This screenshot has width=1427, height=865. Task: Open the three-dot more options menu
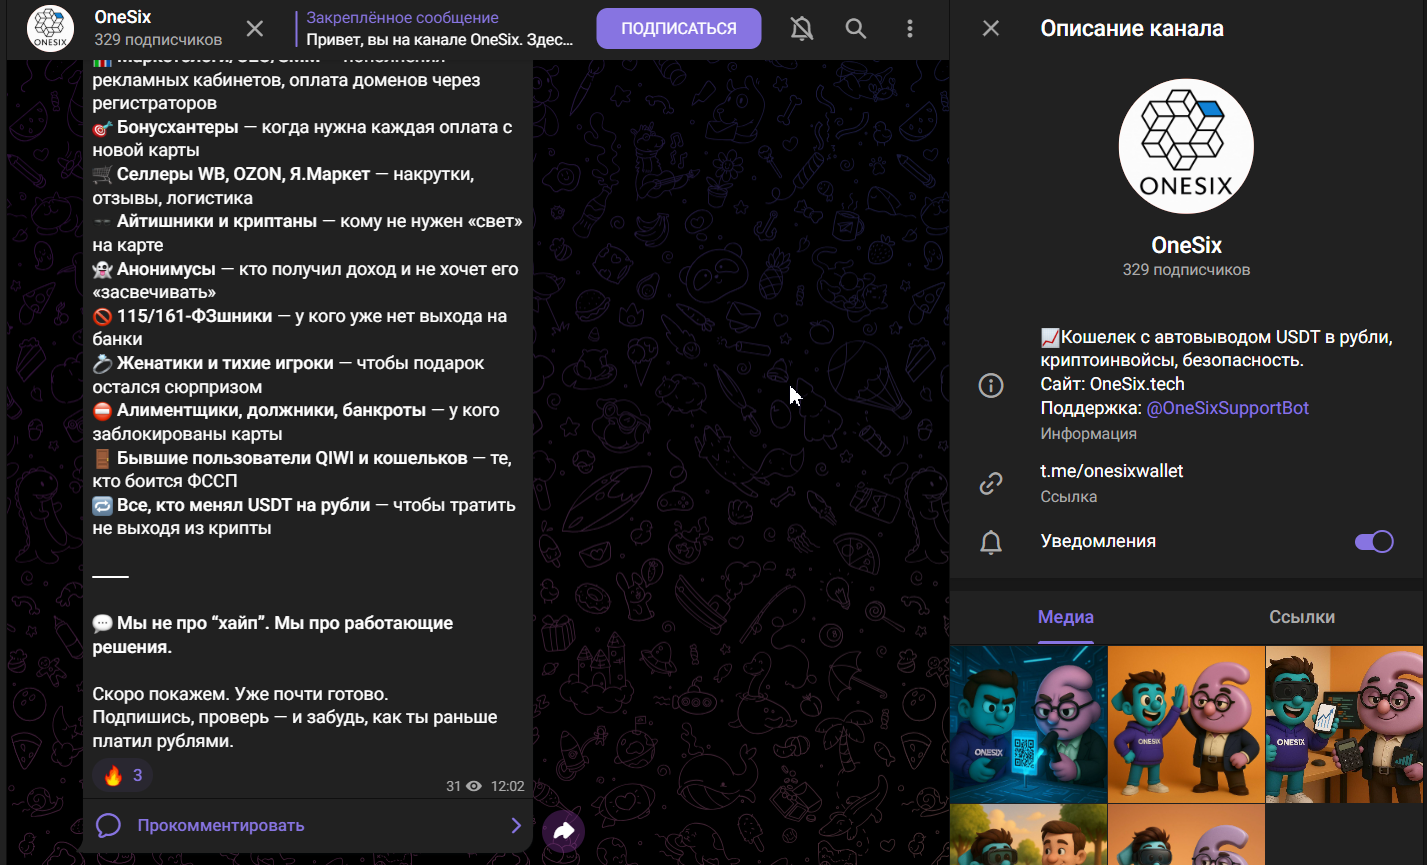(x=910, y=29)
